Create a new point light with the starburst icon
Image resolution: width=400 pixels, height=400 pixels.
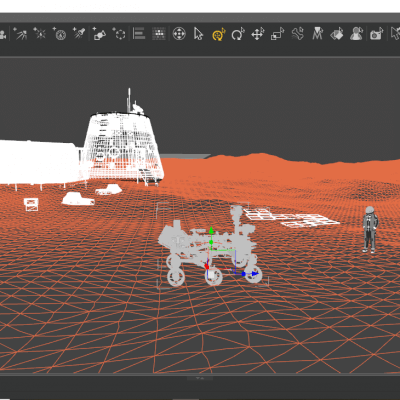(40, 34)
